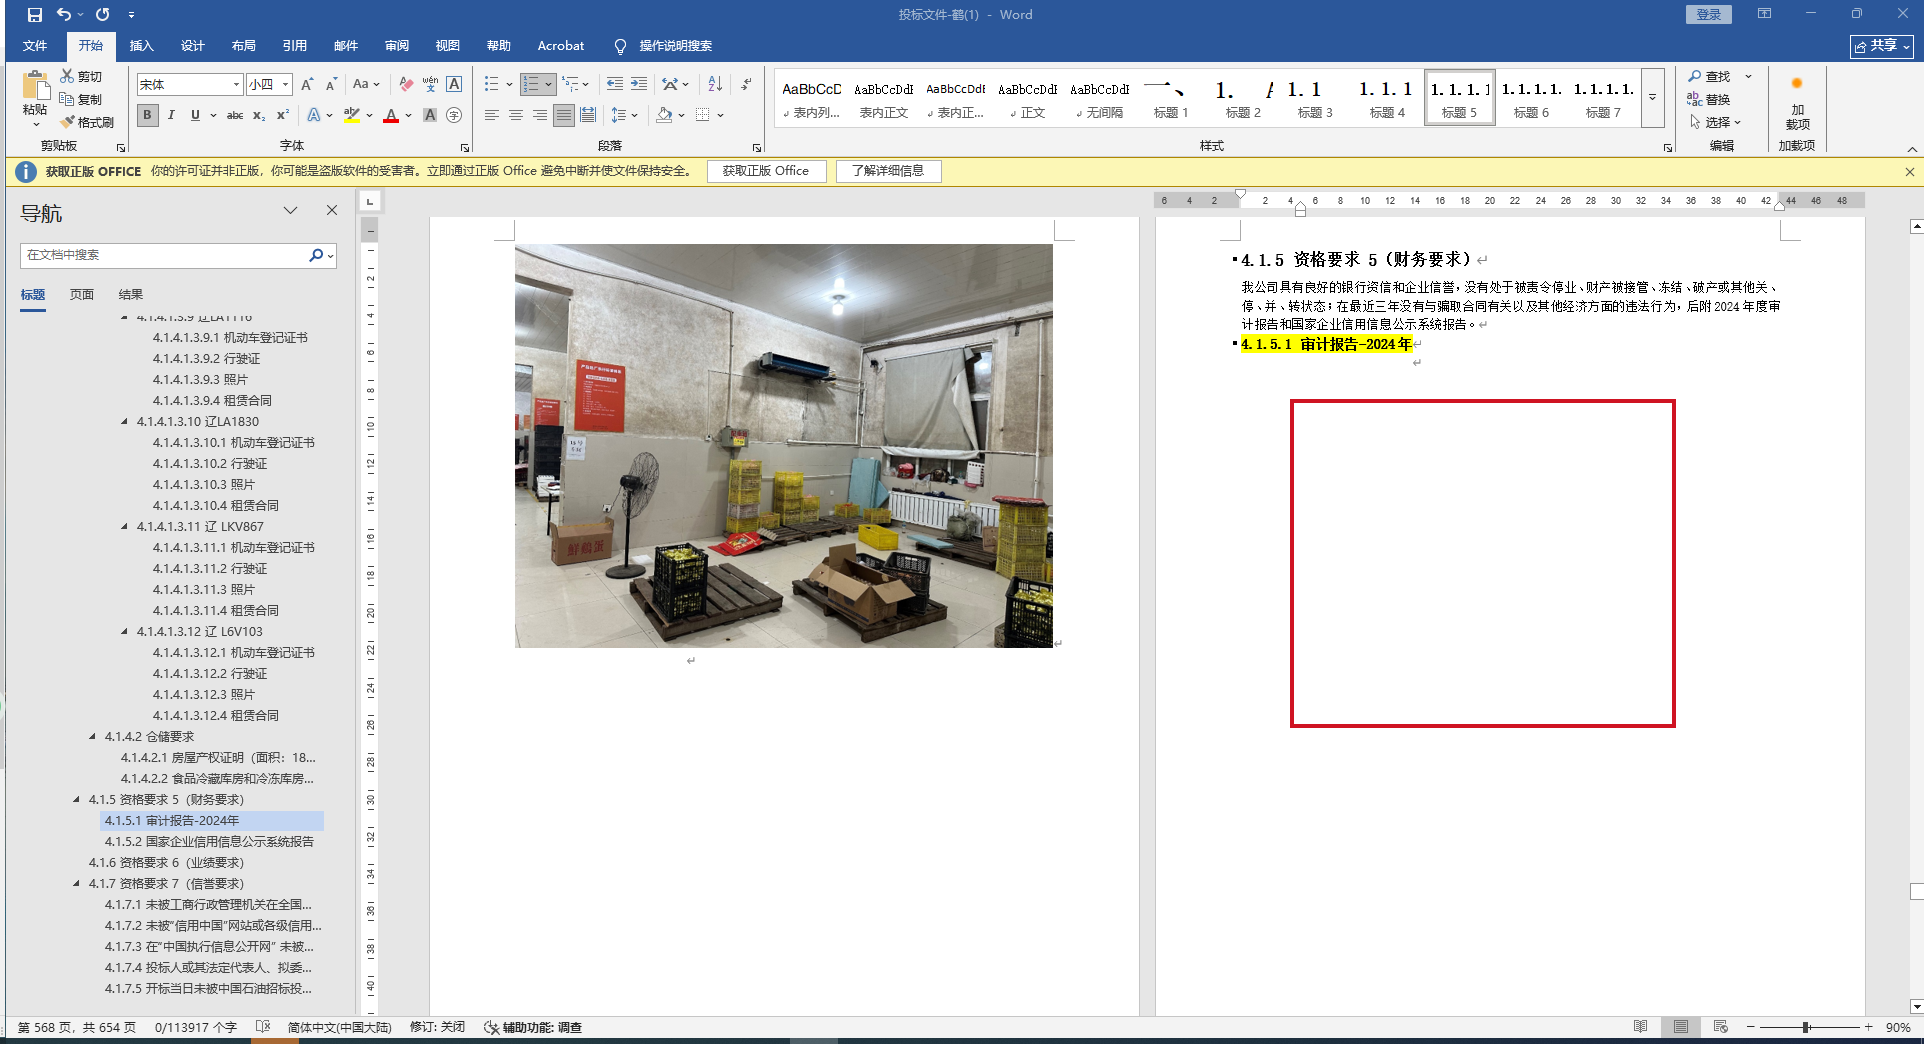Viewport: 1924px width, 1044px height.
Task: Open the 插入 ribbon tab
Action: coord(141,46)
